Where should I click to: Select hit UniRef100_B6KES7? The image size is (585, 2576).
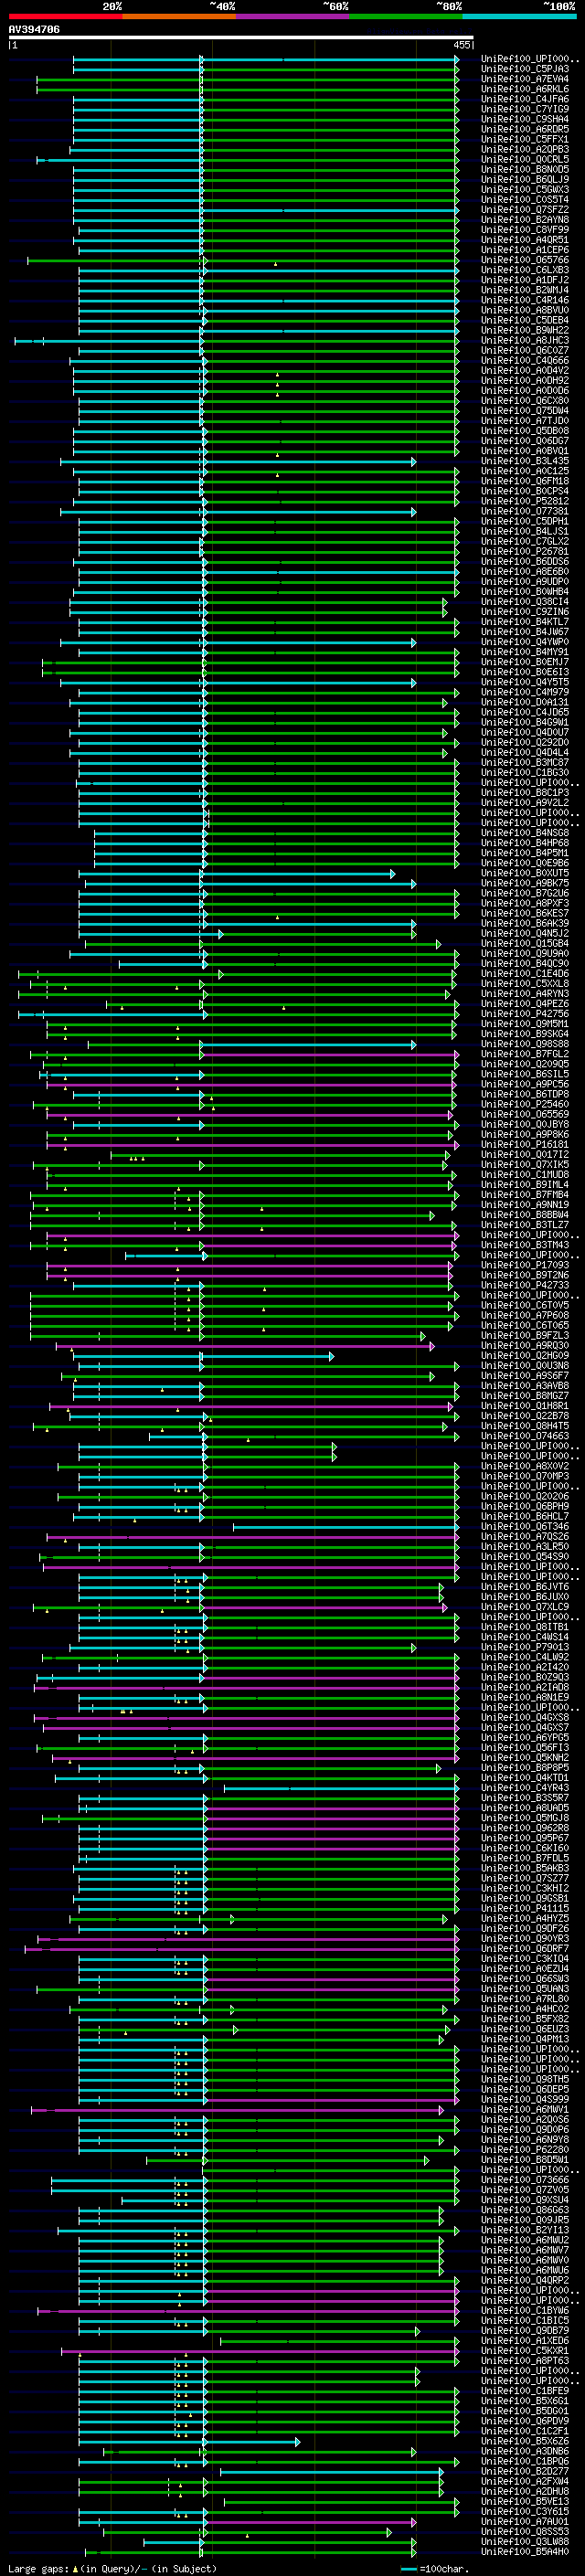525,913
